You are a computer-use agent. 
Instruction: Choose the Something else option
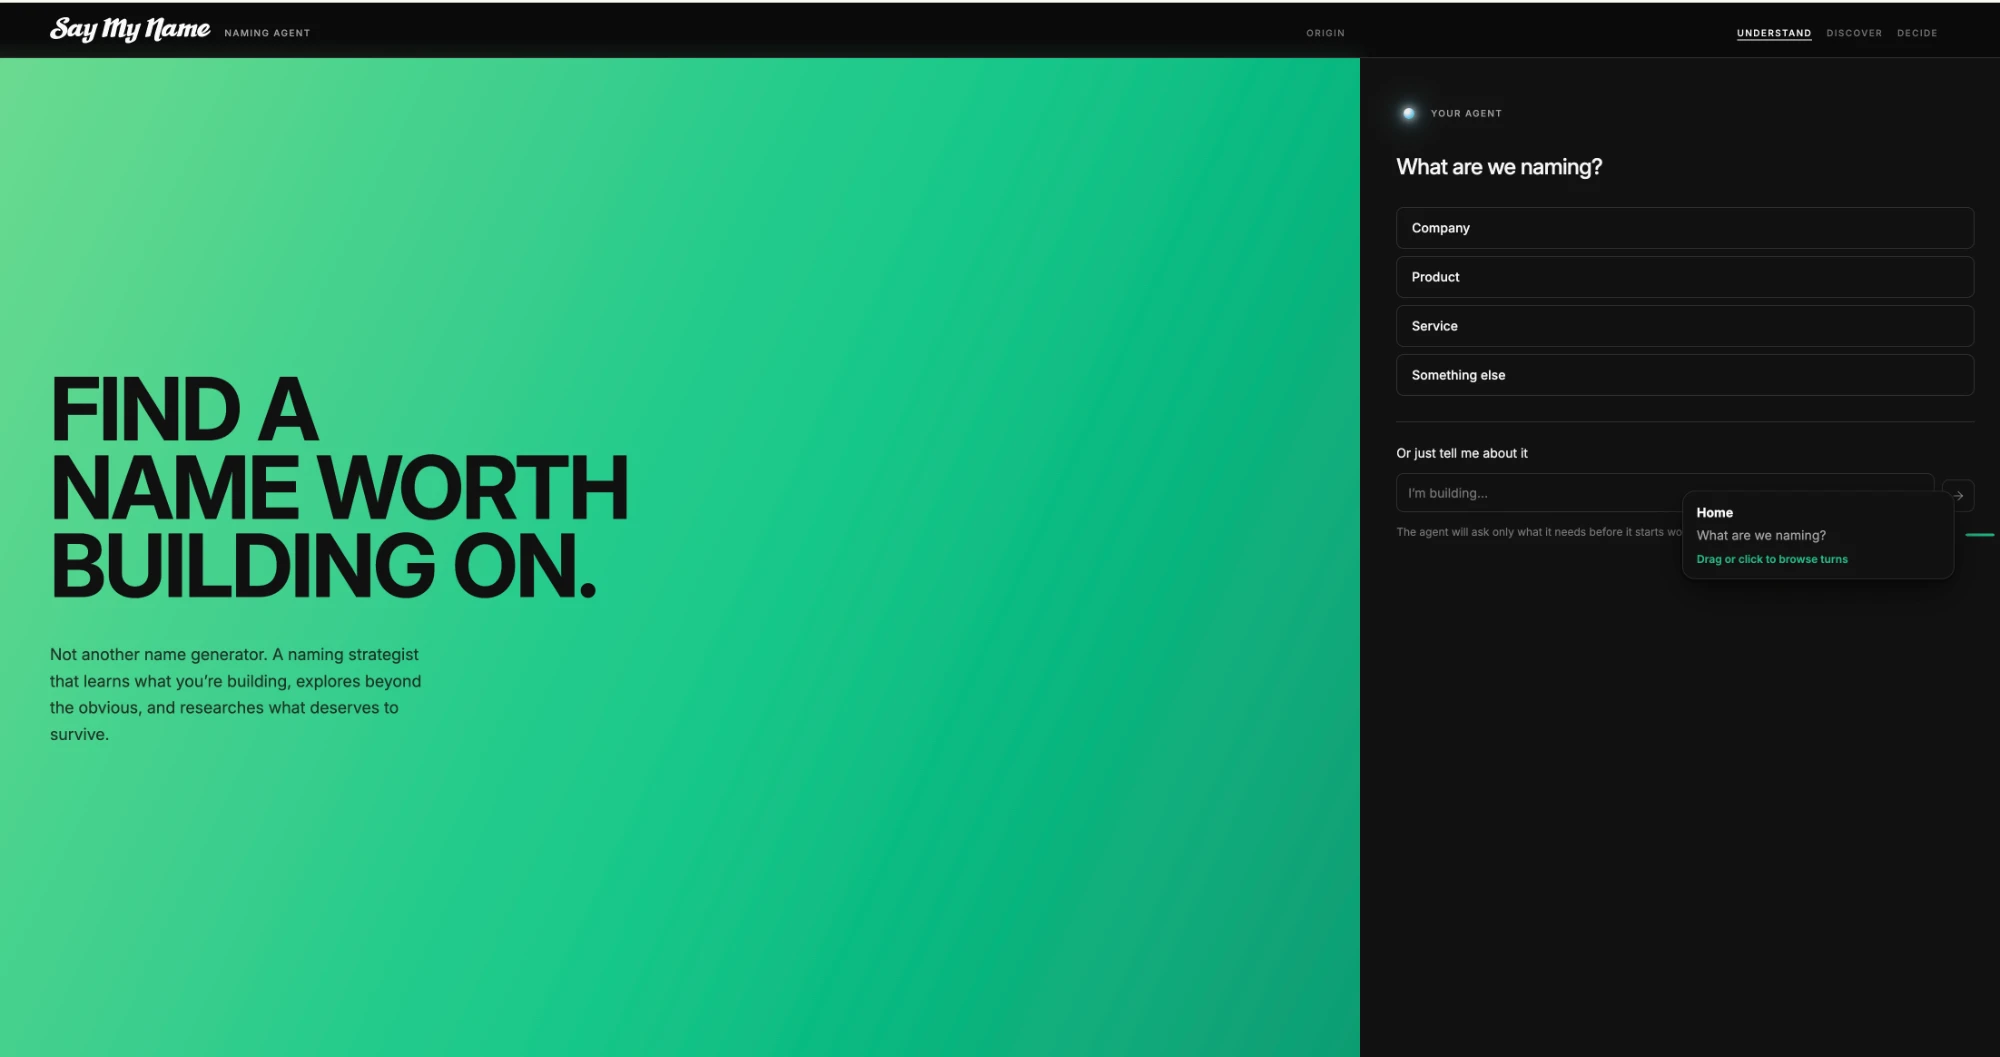(1685, 375)
